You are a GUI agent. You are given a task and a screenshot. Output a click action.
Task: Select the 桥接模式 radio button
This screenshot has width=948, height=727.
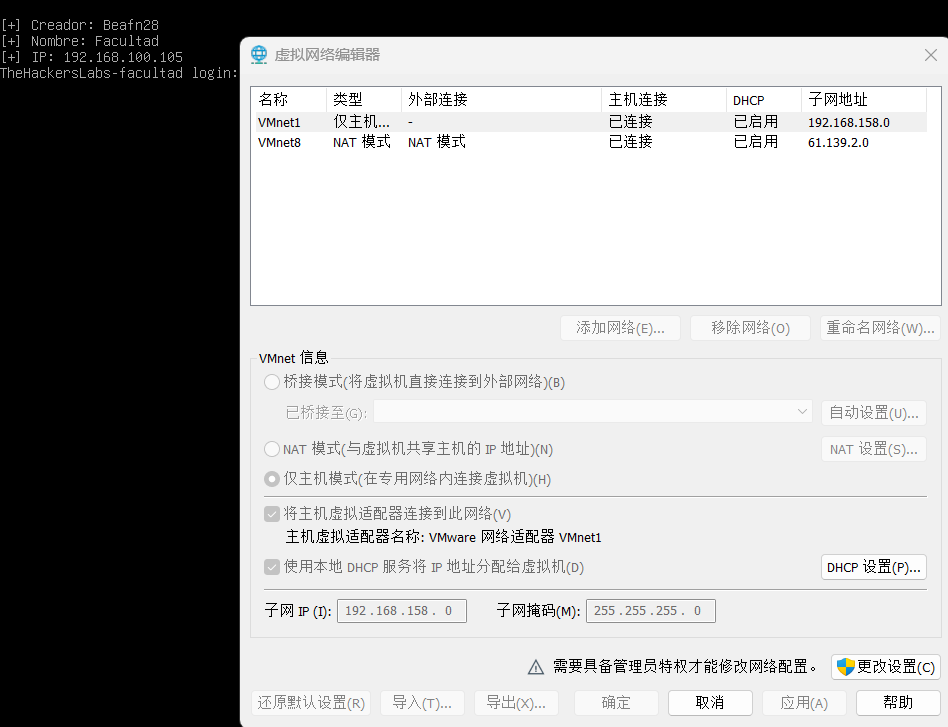[271, 382]
